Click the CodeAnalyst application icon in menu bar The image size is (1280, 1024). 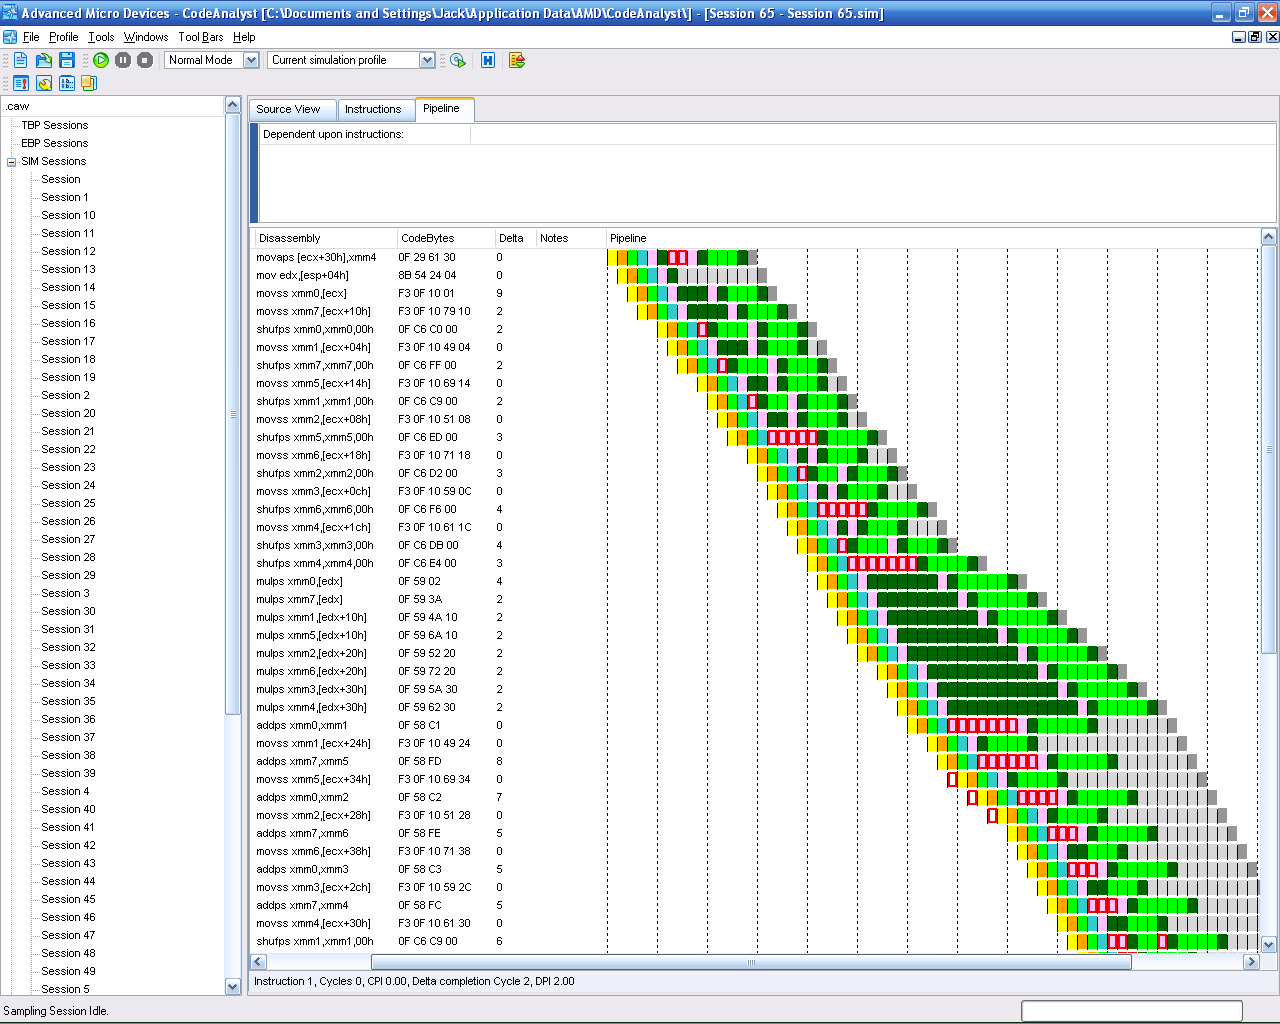coord(9,37)
